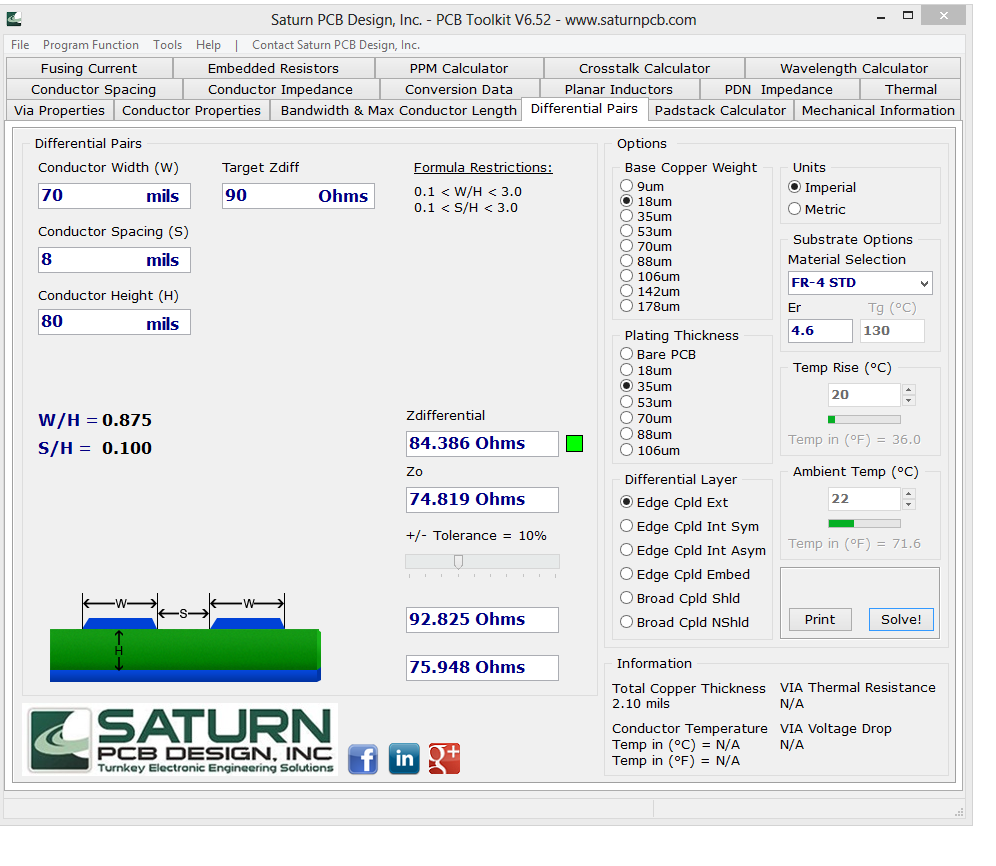Image resolution: width=996 pixels, height=866 pixels.
Task: Click the Saturn PCB Design logo
Action: coord(180,740)
